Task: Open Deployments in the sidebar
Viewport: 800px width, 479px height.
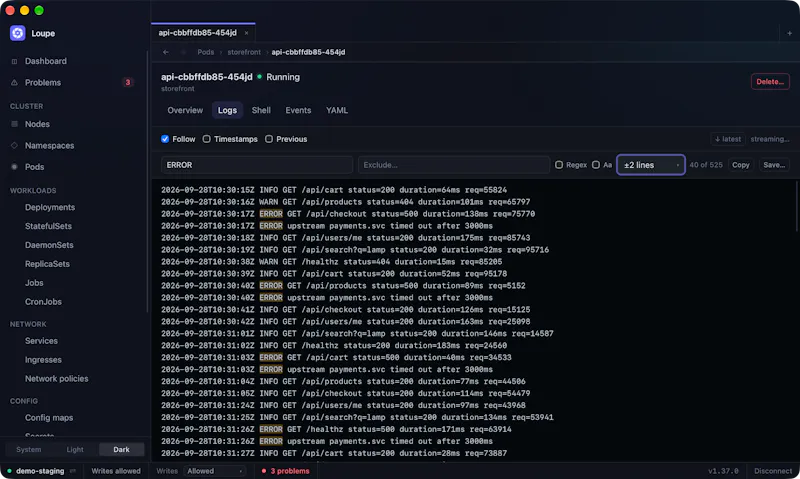Action: tap(50, 207)
